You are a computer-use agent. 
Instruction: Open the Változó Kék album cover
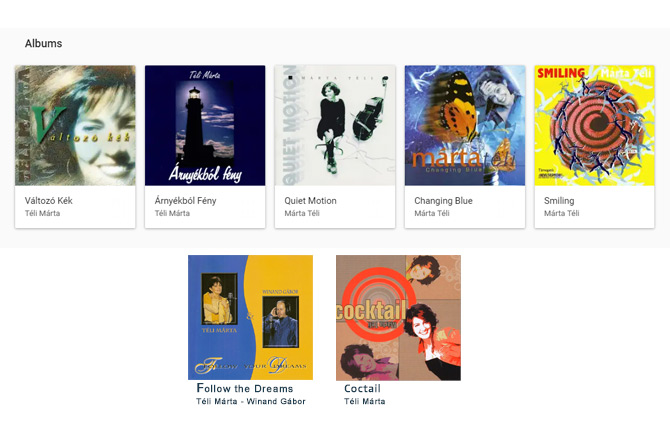[x=75, y=125]
